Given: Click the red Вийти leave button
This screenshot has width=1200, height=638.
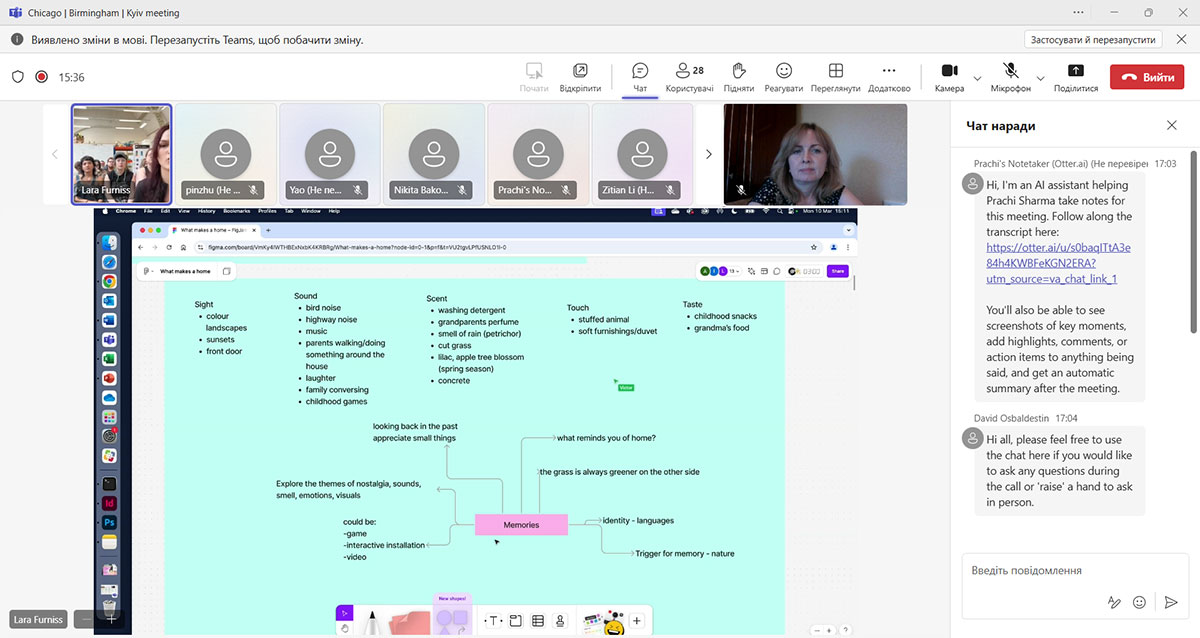Looking at the screenshot, I should (1146, 77).
